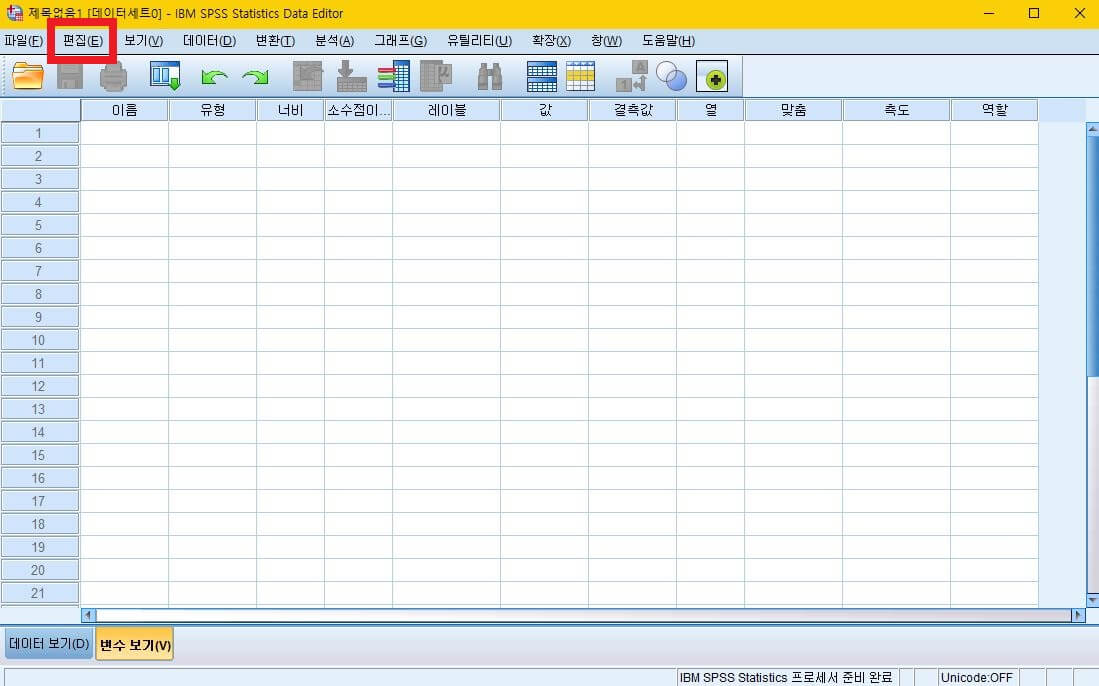This screenshot has height=686, width=1099.
Task: Click the Insert cases toolbar icon
Action: point(540,76)
